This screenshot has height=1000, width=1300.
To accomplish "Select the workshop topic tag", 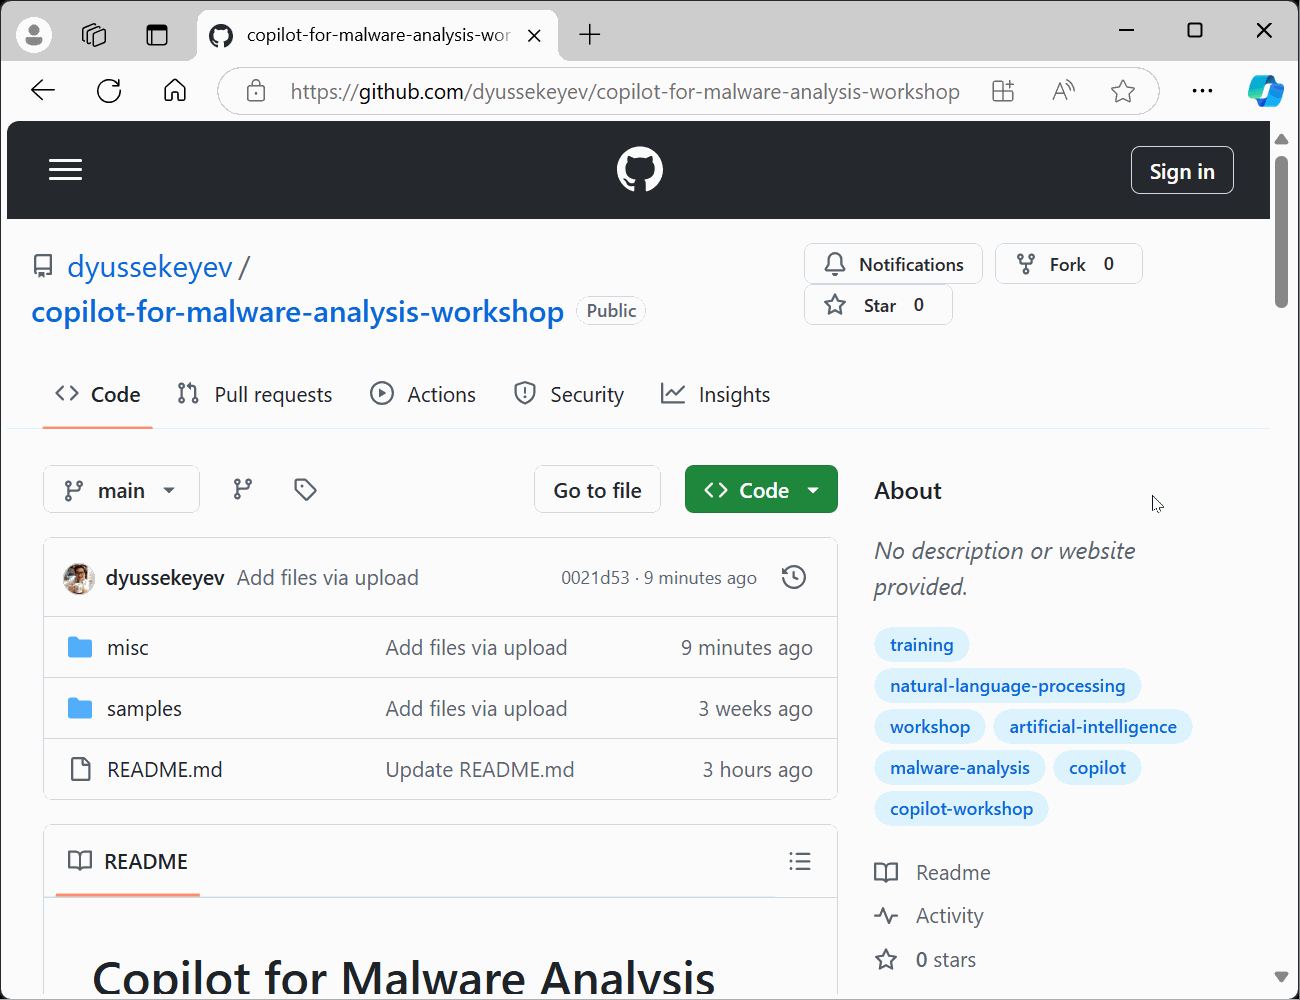I will point(930,727).
